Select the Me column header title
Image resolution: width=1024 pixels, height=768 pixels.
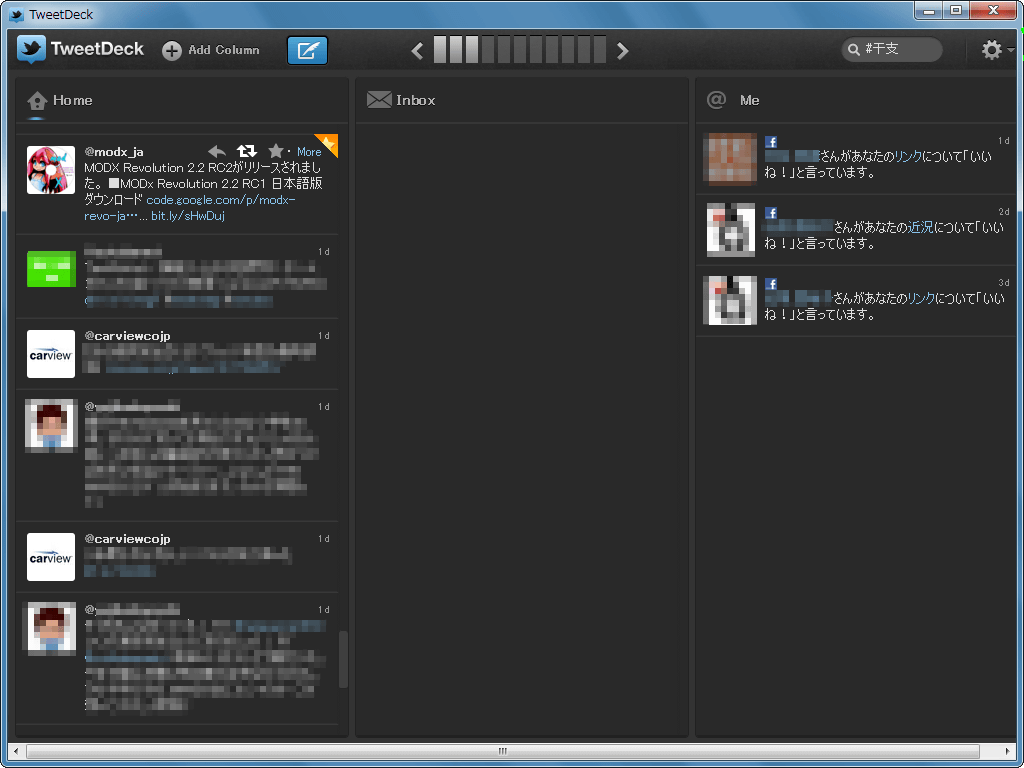750,101
